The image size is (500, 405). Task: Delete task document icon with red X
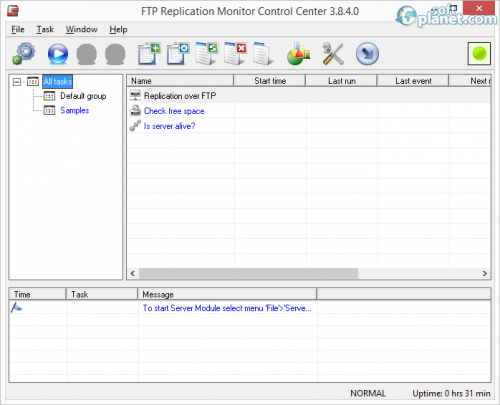235,53
